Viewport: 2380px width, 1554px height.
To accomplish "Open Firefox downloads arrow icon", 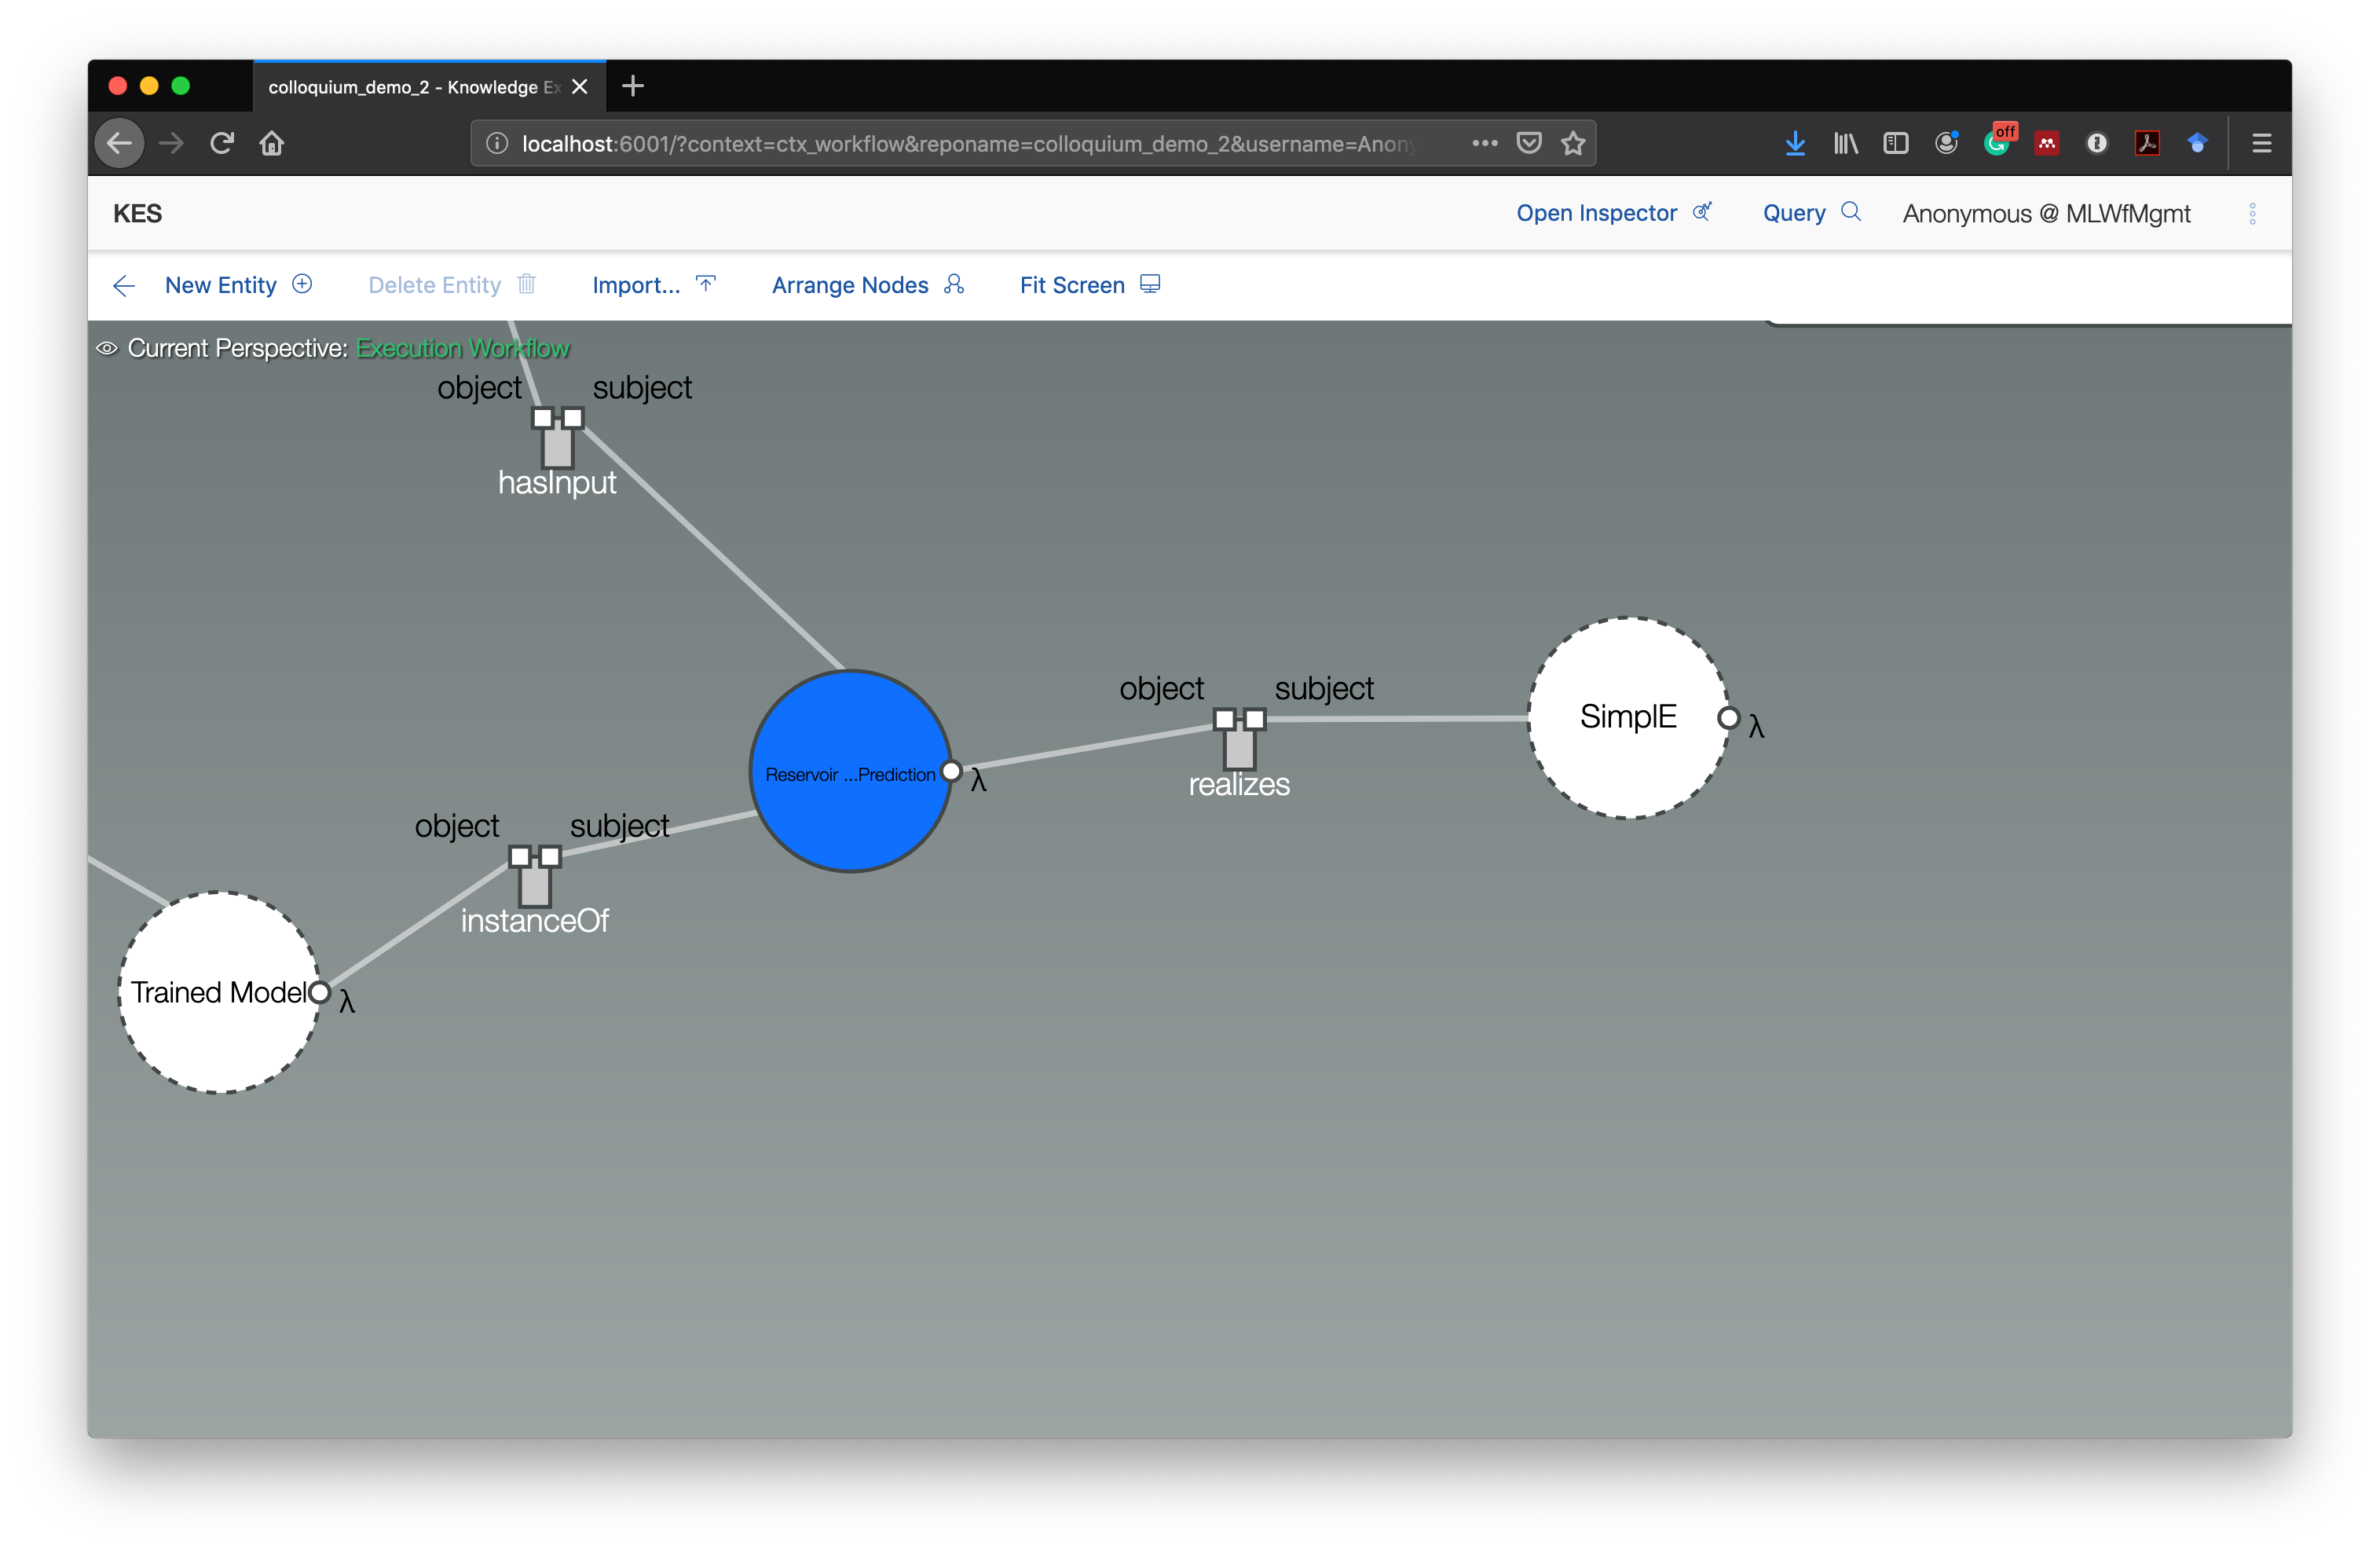I will click(1795, 143).
